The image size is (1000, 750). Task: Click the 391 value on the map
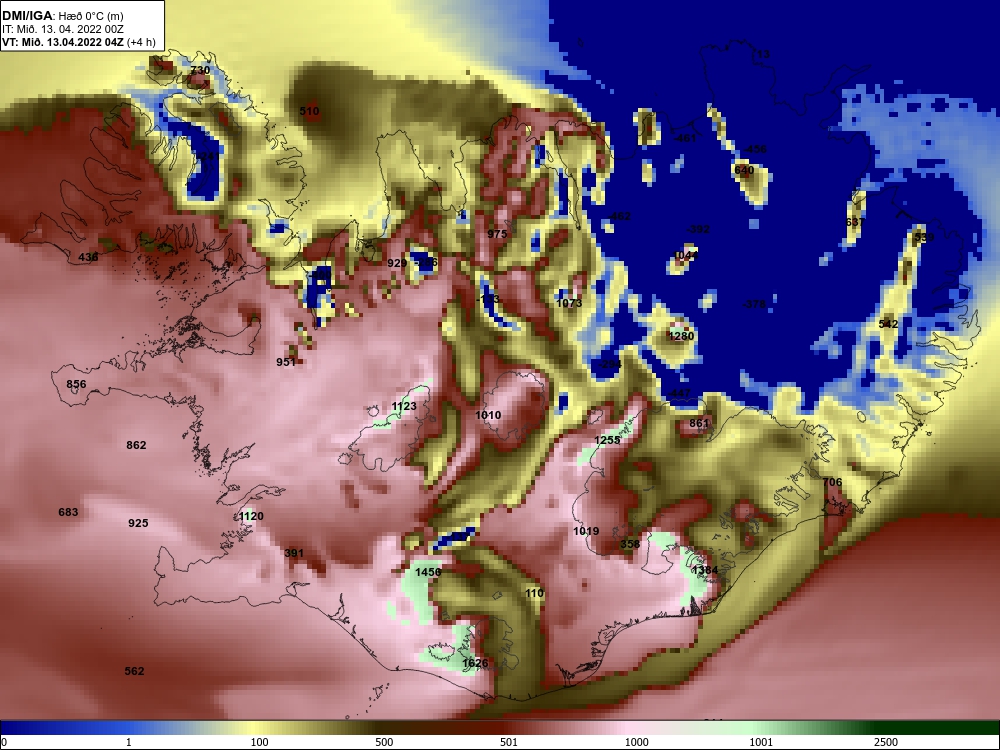pyautogui.click(x=294, y=553)
